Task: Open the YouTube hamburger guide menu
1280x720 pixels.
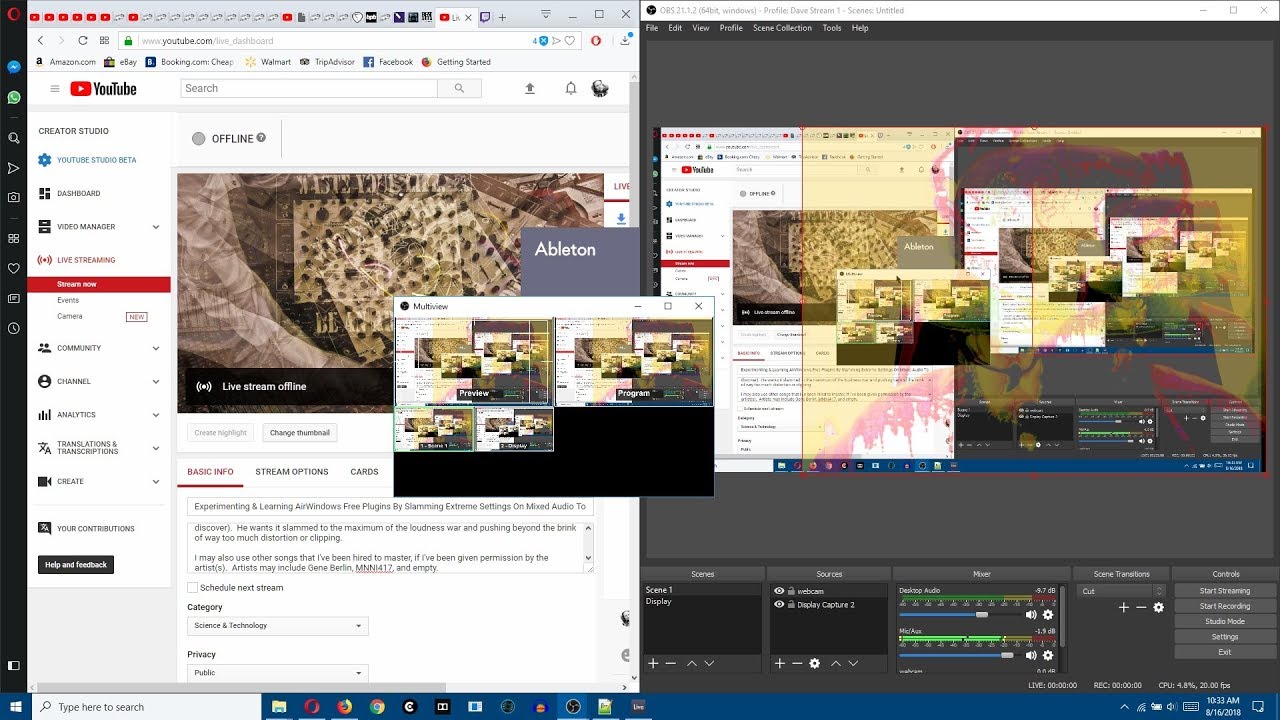Action: pos(55,88)
